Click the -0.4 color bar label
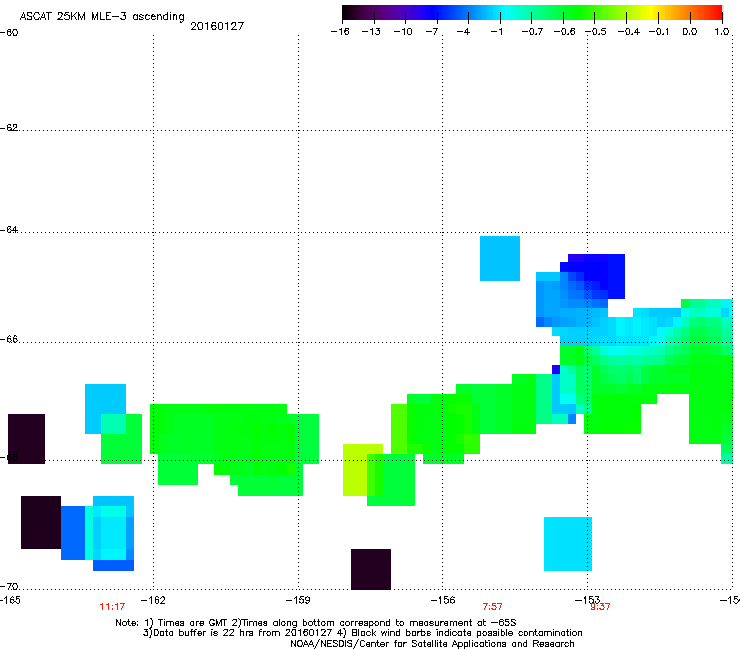The width and height of the screenshot is (740, 650). (x=628, y=32)
